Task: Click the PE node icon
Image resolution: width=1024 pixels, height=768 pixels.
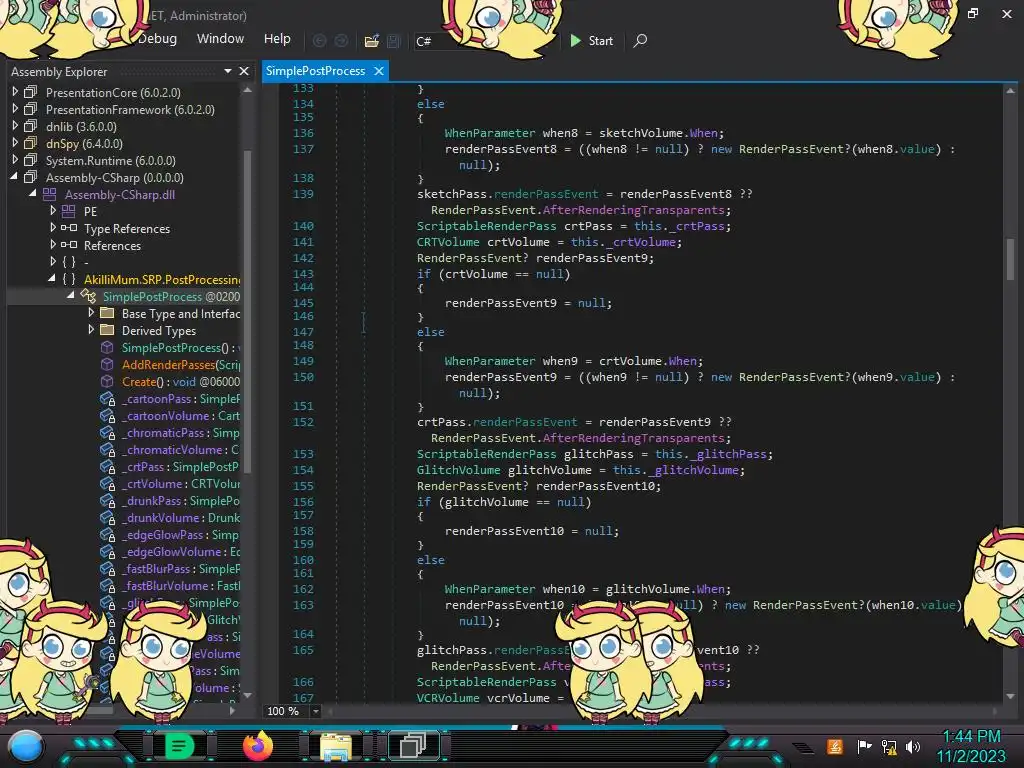Action: point(69,211)
